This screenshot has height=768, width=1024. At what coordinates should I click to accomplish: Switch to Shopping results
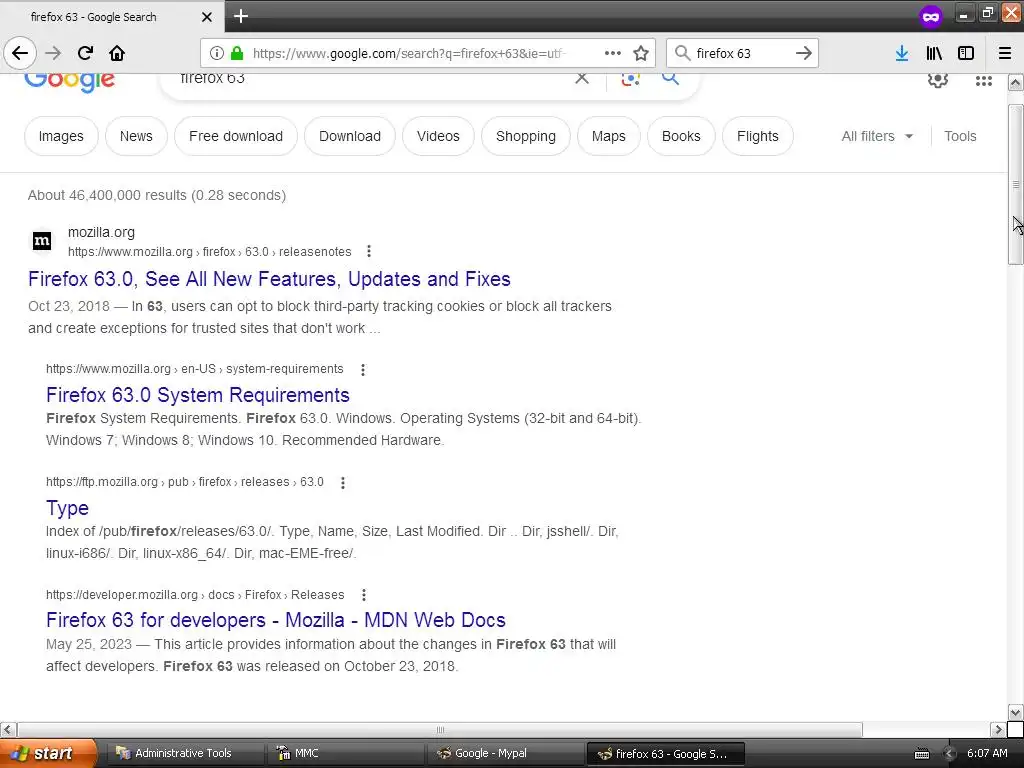[526, 136]
